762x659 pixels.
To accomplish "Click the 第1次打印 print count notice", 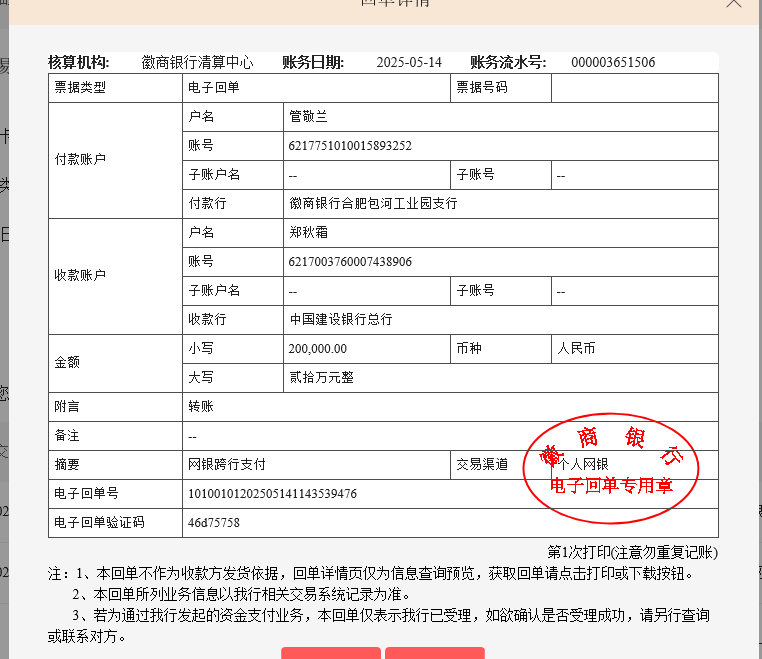I will point(632,552).
